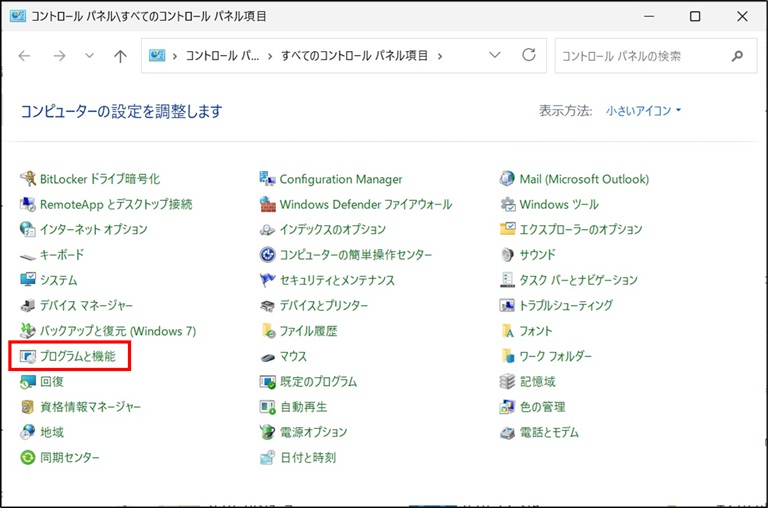Click the 日付と時刻 icon
The height and width of the screenshot is (508, 768).
pos(267,458)
